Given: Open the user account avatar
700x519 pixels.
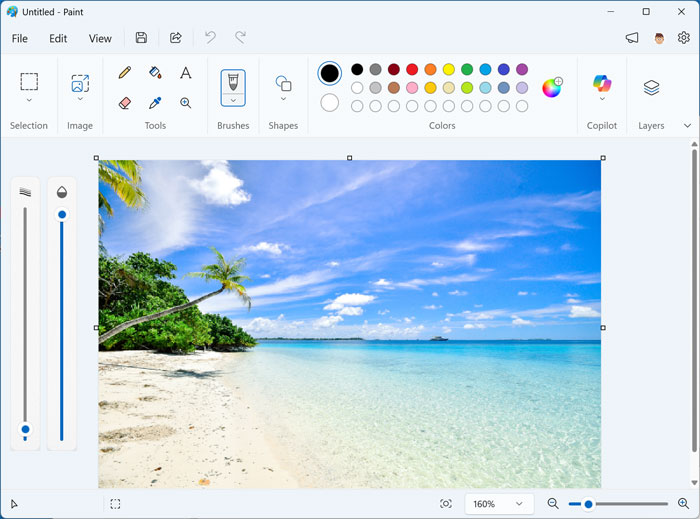Looking at the screenshot, I should (659, 38).
